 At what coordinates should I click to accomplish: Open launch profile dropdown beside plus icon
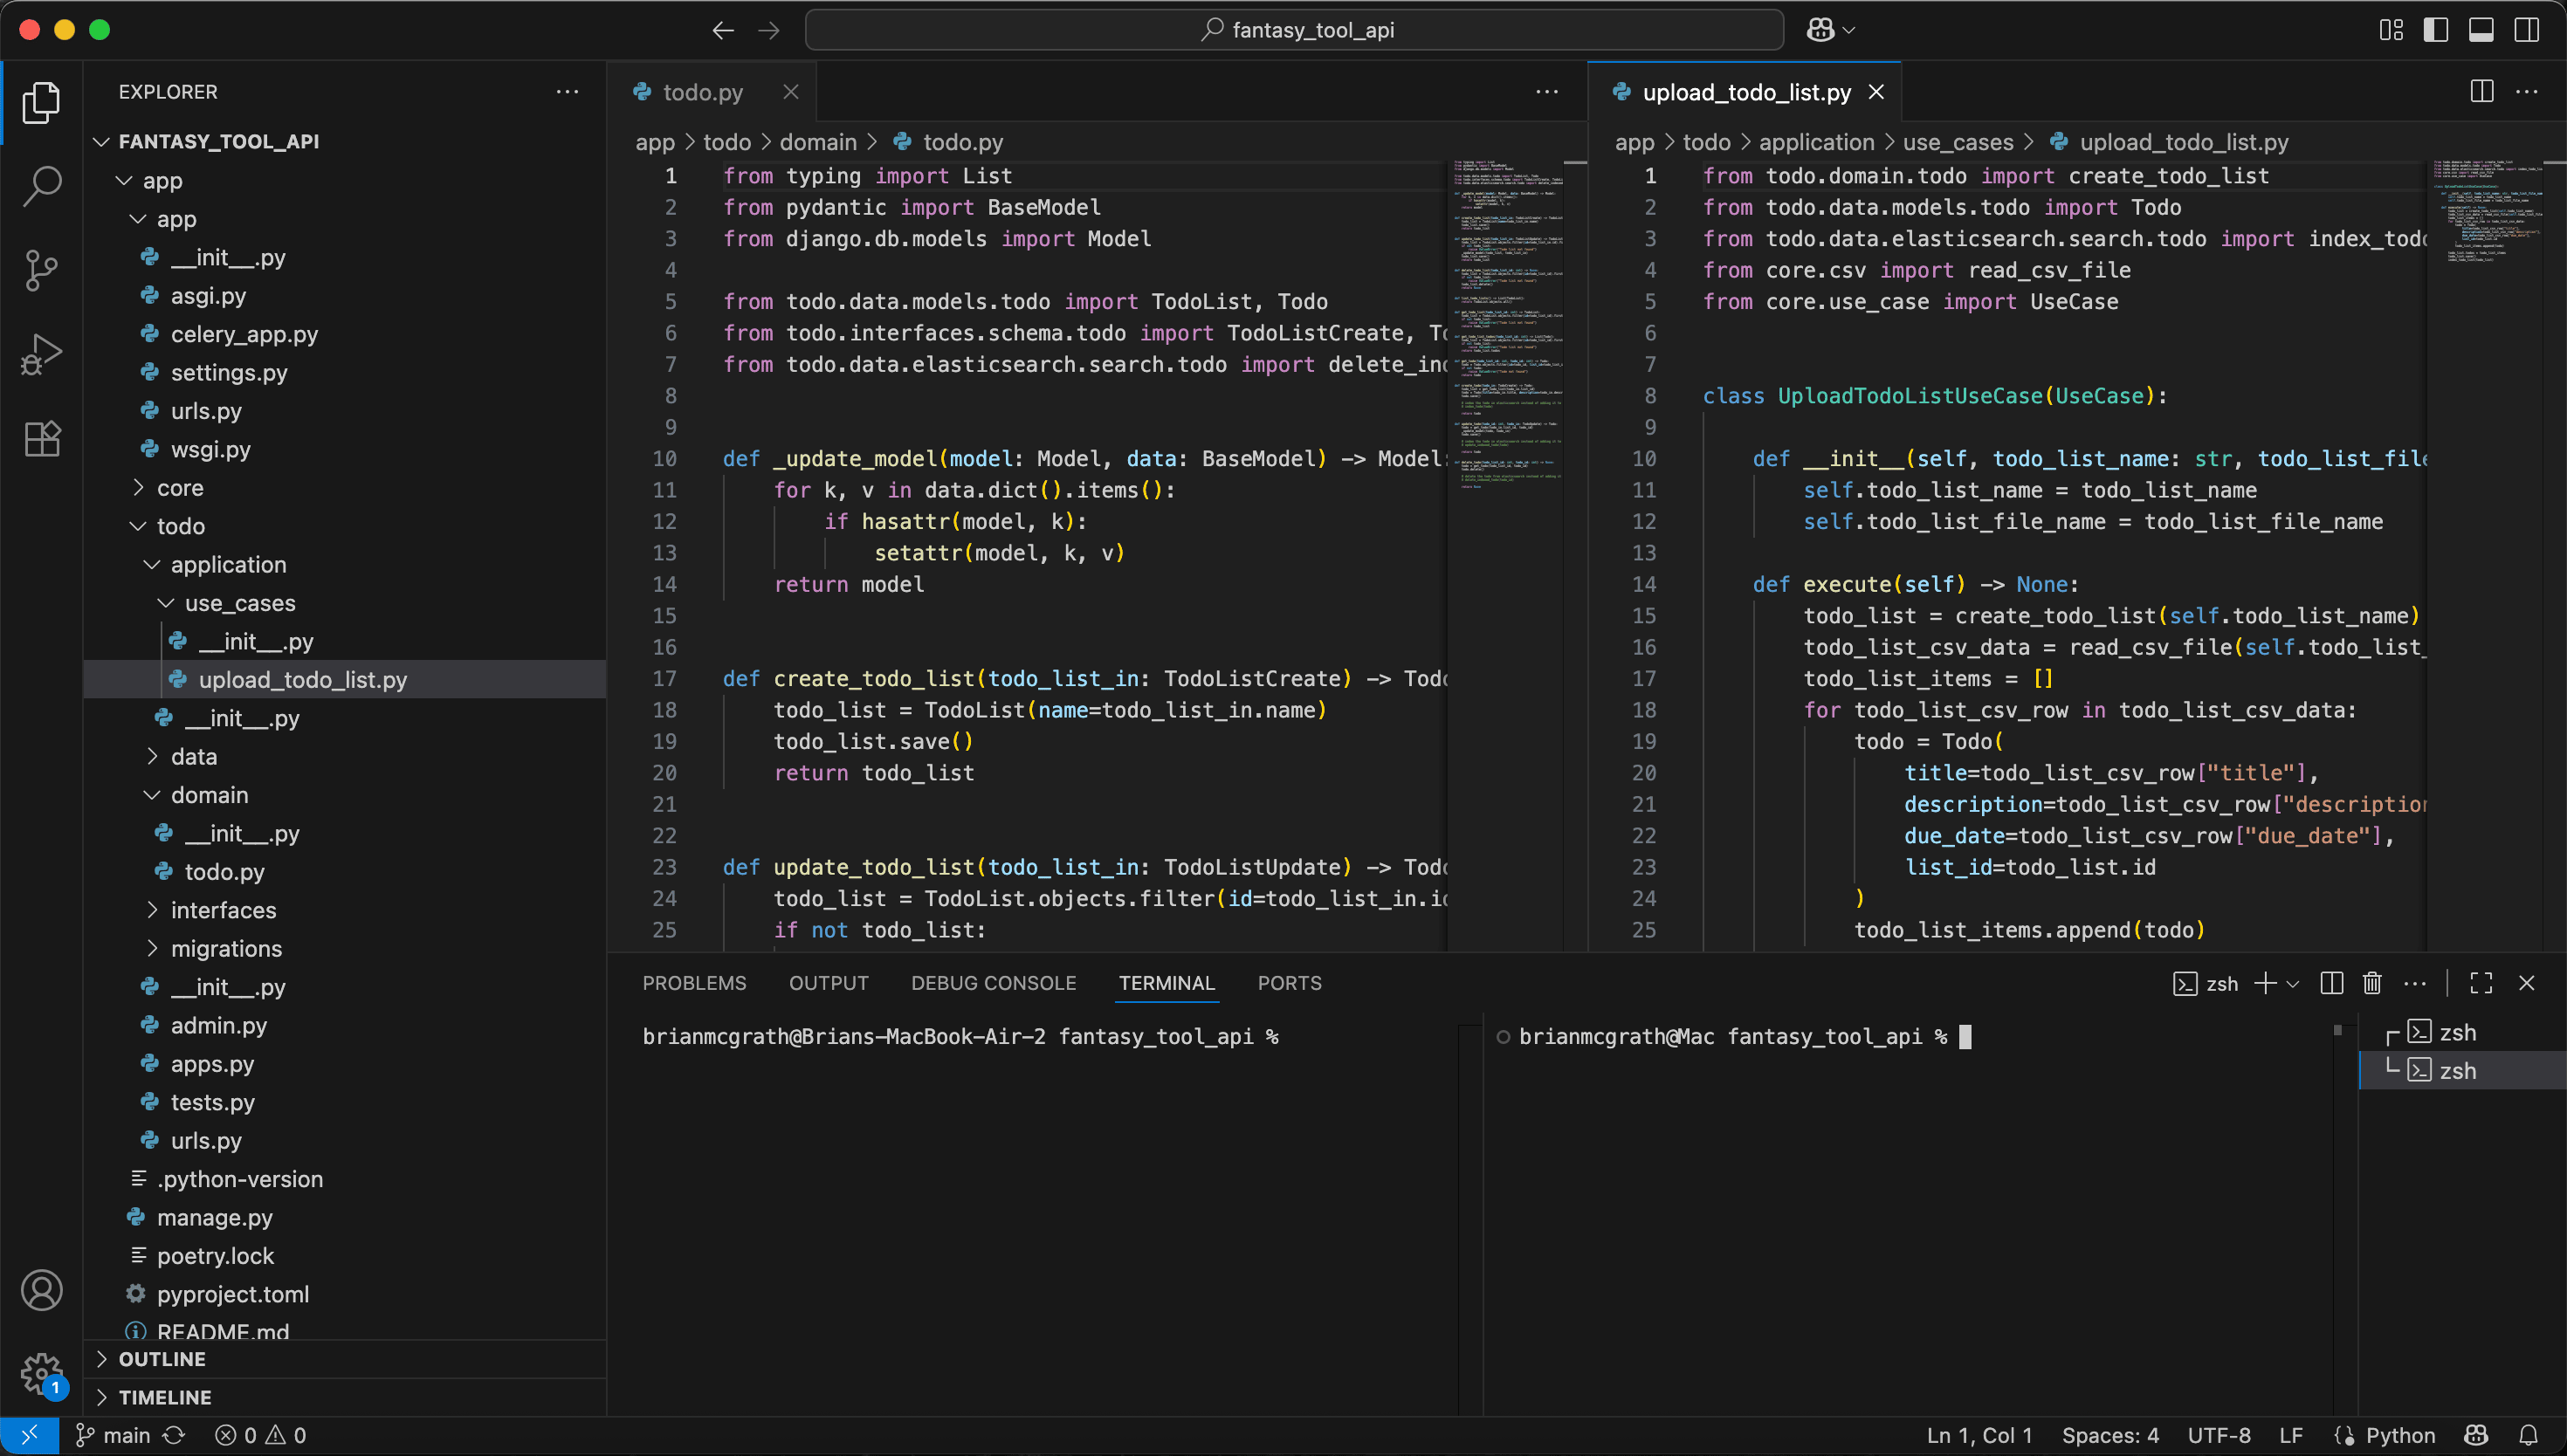pos(2293,984)
